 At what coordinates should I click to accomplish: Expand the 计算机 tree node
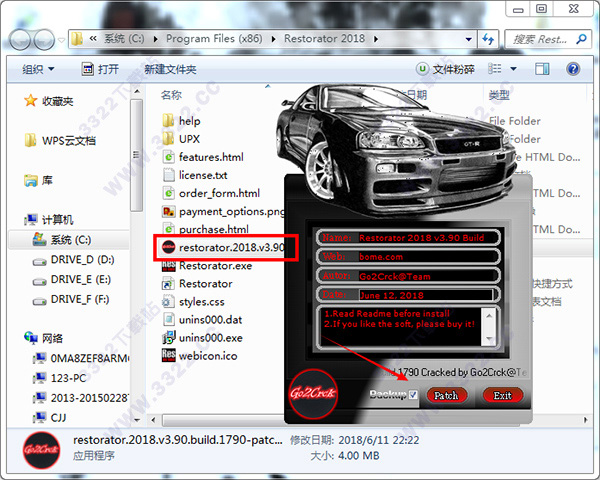(16, 220)
